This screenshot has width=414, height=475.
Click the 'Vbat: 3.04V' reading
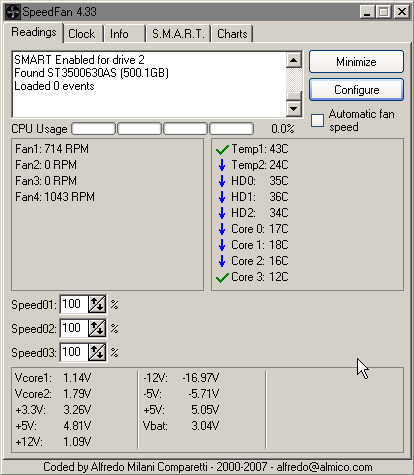[x=181, y=426]
